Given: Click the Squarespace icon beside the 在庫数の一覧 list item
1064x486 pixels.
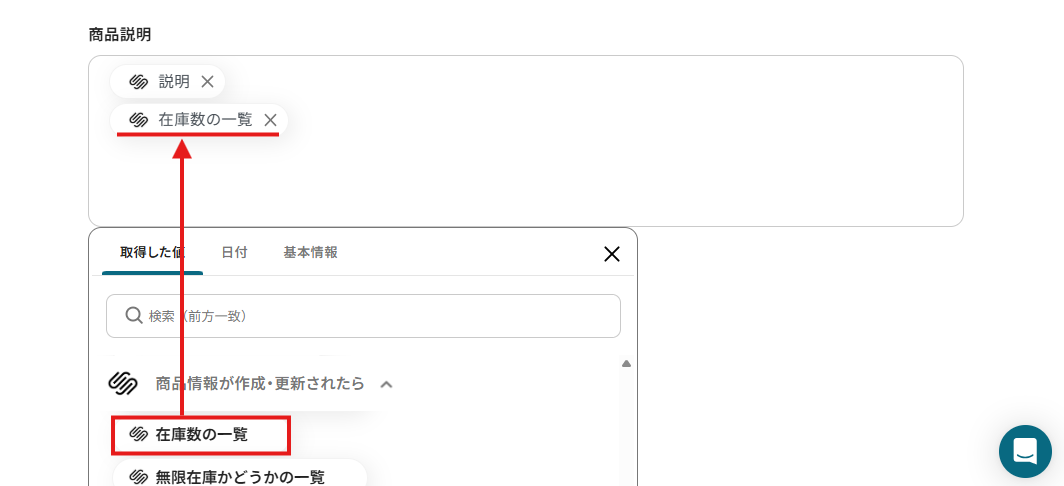Looking at the screenshot, I should coord(138,434).
